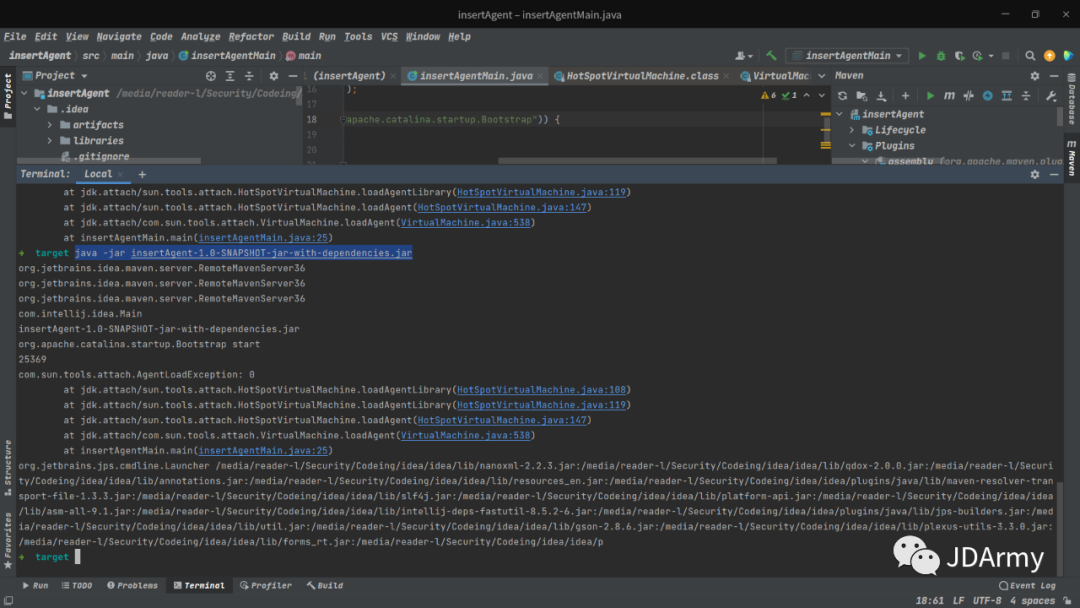This screenshot has width=1080, height=608.
Task: Add a new terminal session tab
Action: (142, 175)
